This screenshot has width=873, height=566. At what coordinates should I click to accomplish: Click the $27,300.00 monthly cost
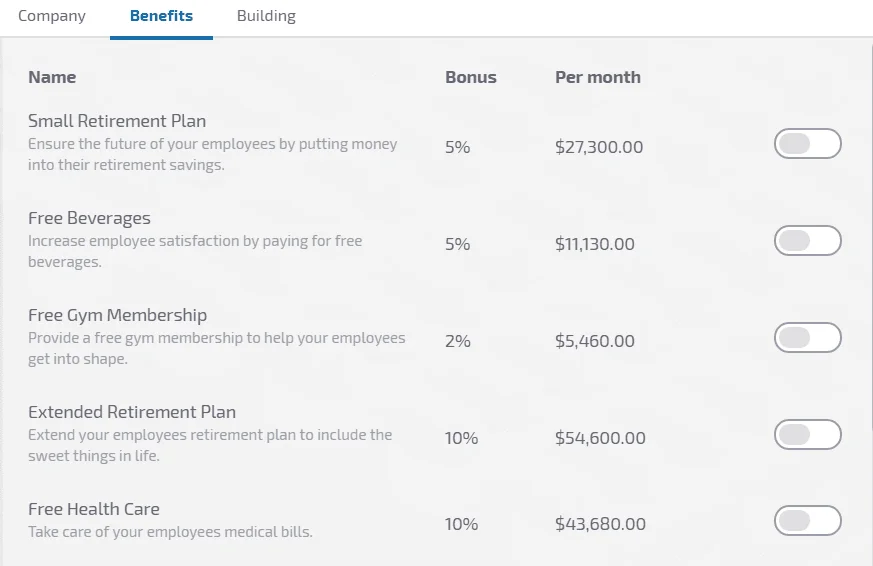(x=599, y=147)
